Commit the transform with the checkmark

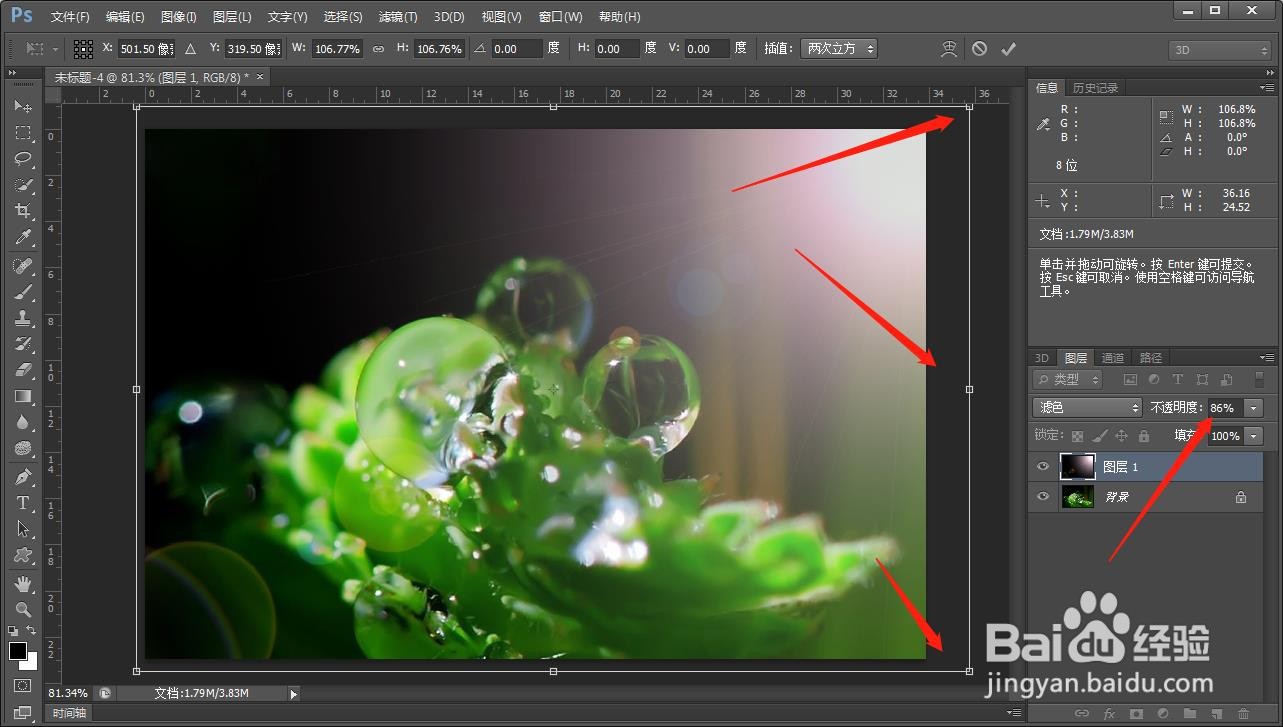tap(1008, 48)
